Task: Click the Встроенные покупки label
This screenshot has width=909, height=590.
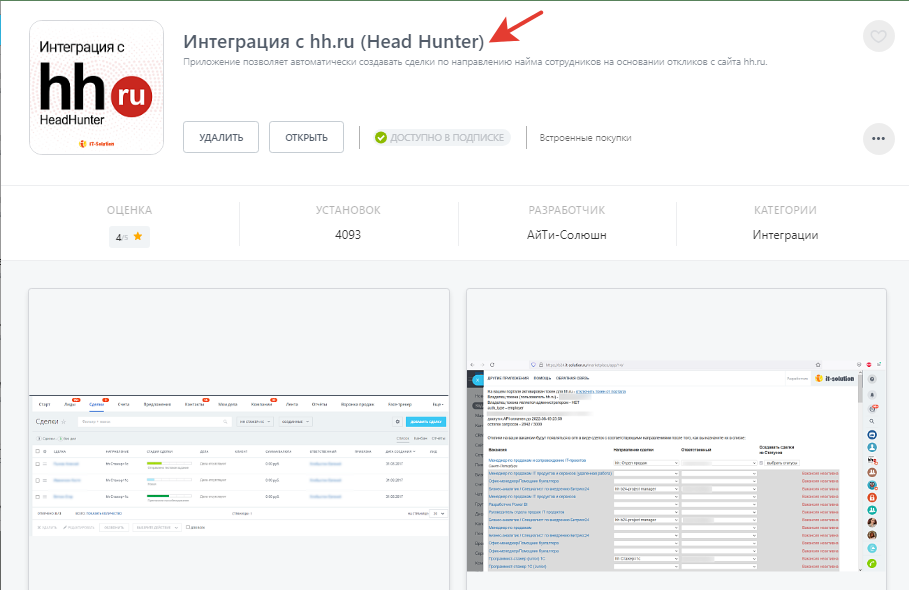Action: pos(585,138)
